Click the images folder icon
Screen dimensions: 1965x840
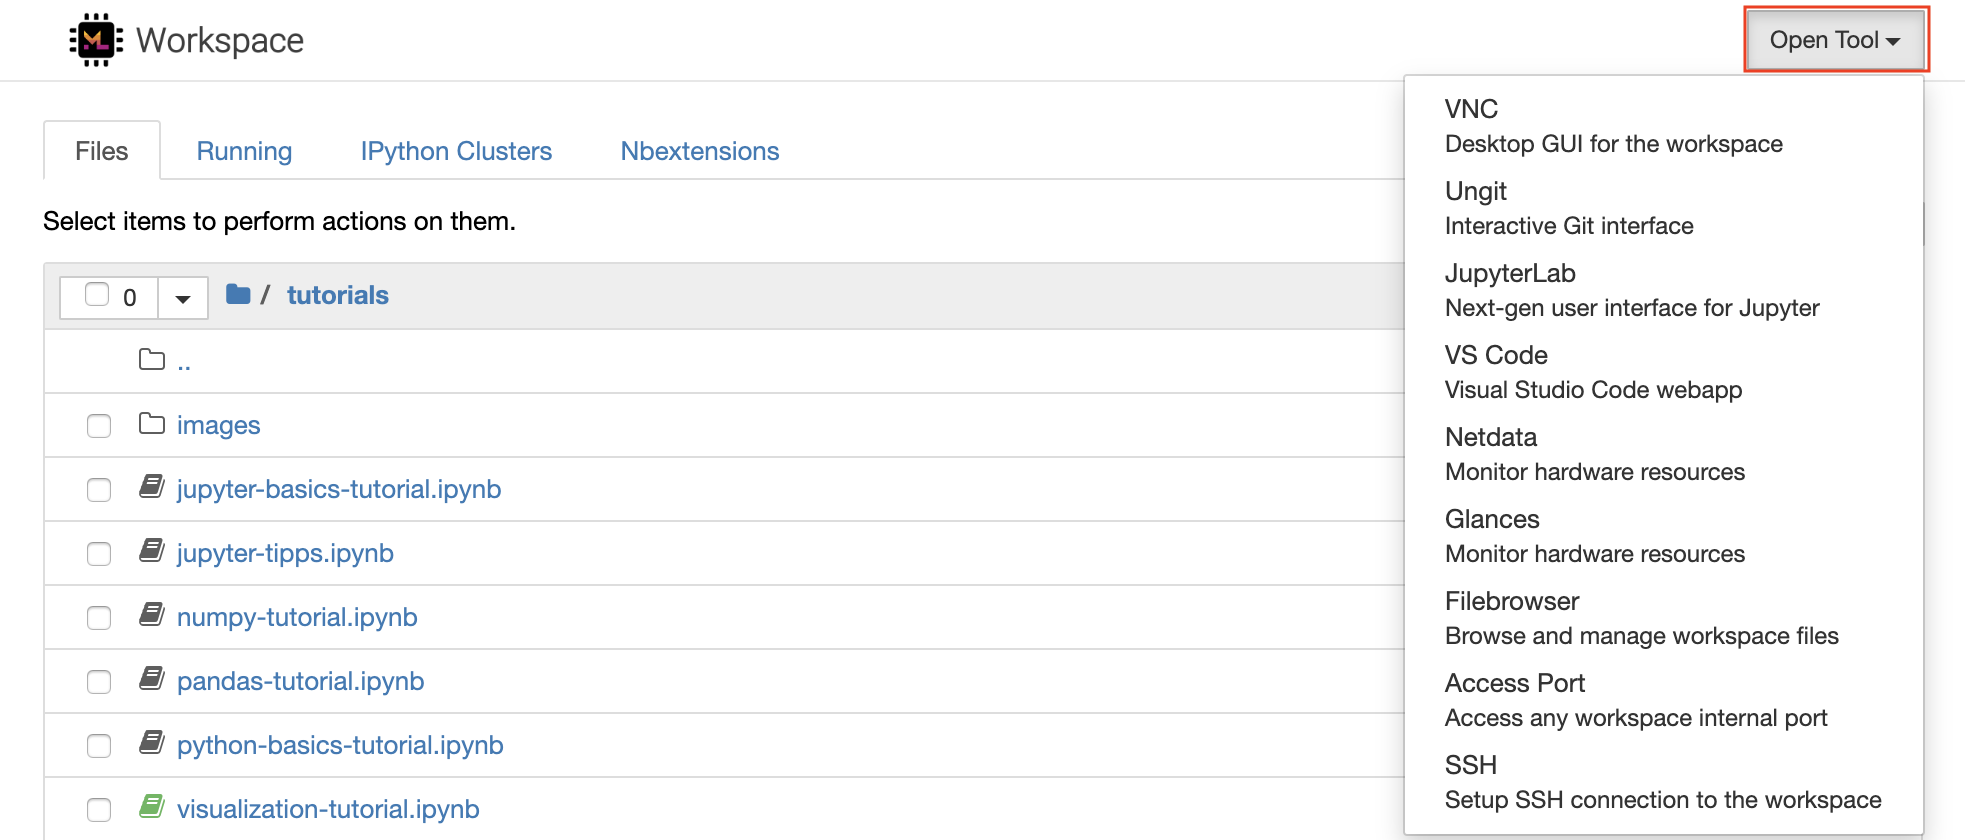click(152, 424)
